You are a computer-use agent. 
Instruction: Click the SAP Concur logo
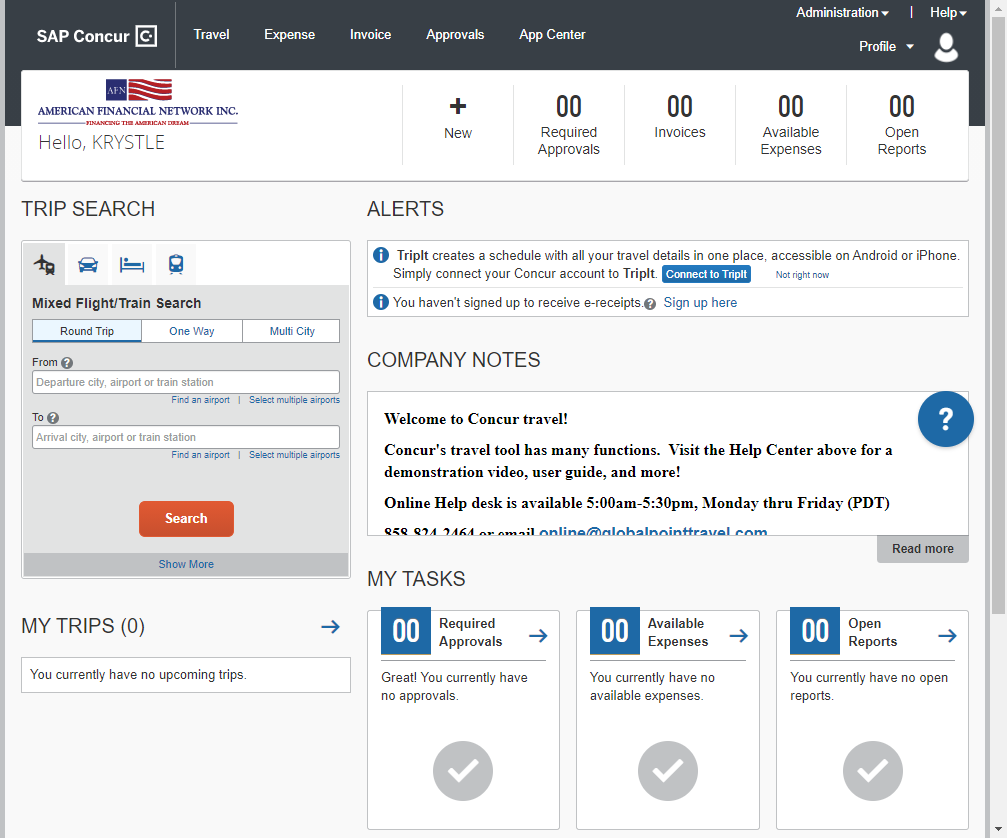pos(96,36)
